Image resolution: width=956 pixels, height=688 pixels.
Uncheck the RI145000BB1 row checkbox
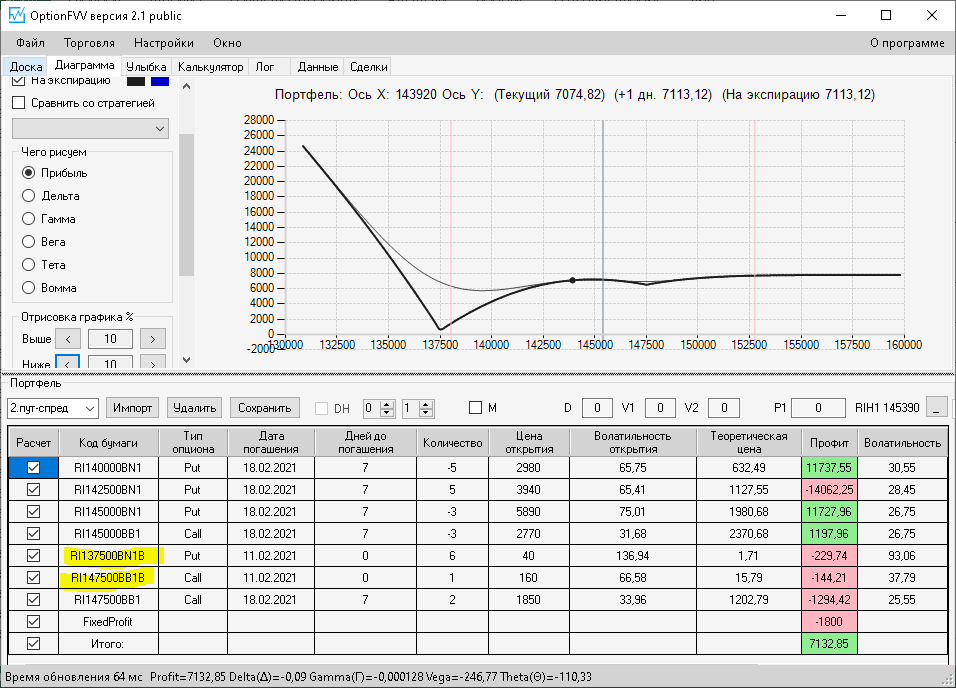pyautogui.click(x=34, y=534)
